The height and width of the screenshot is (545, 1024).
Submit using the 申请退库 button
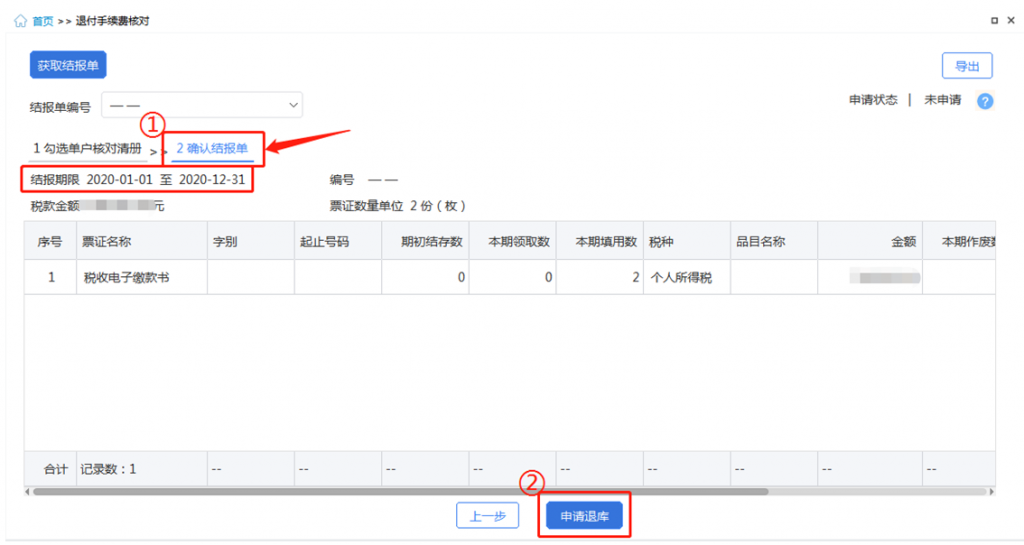tap(584, 516)
